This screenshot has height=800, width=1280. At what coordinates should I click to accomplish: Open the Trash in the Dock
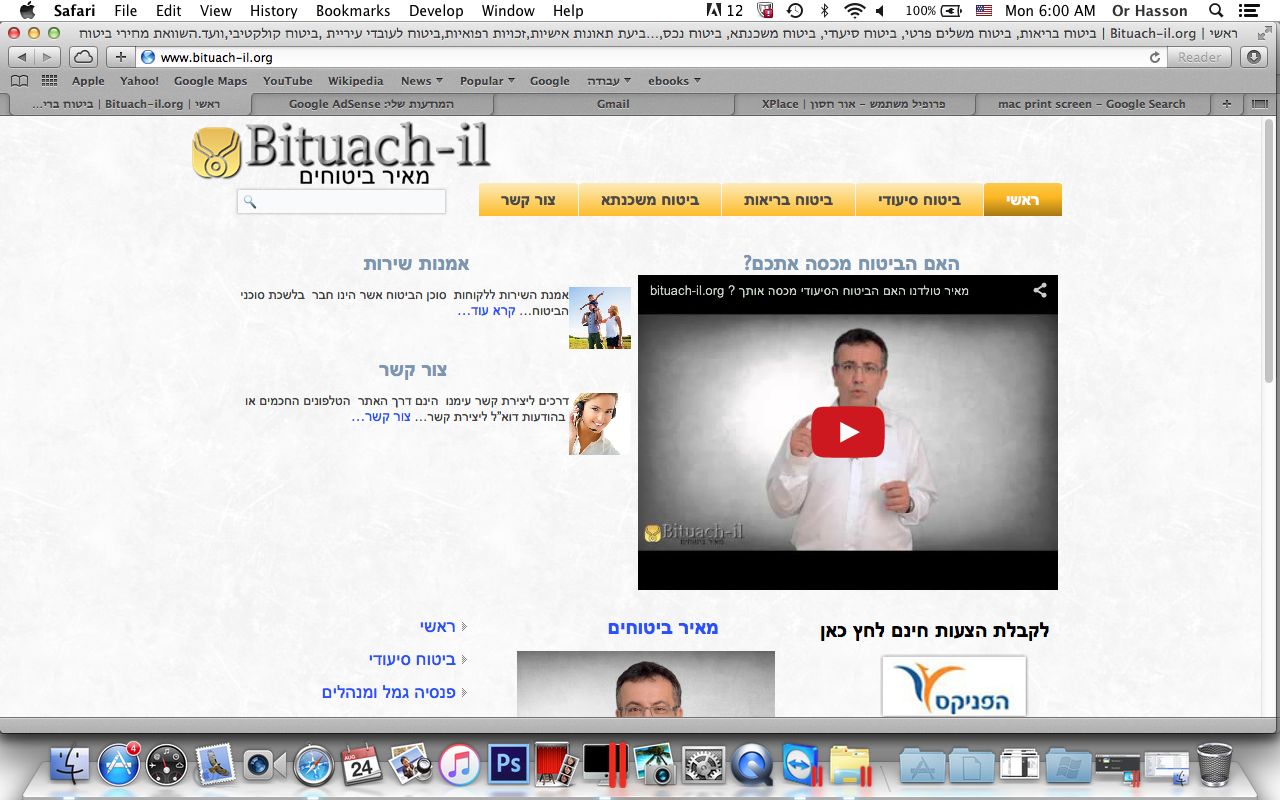tap(1214, 765)
